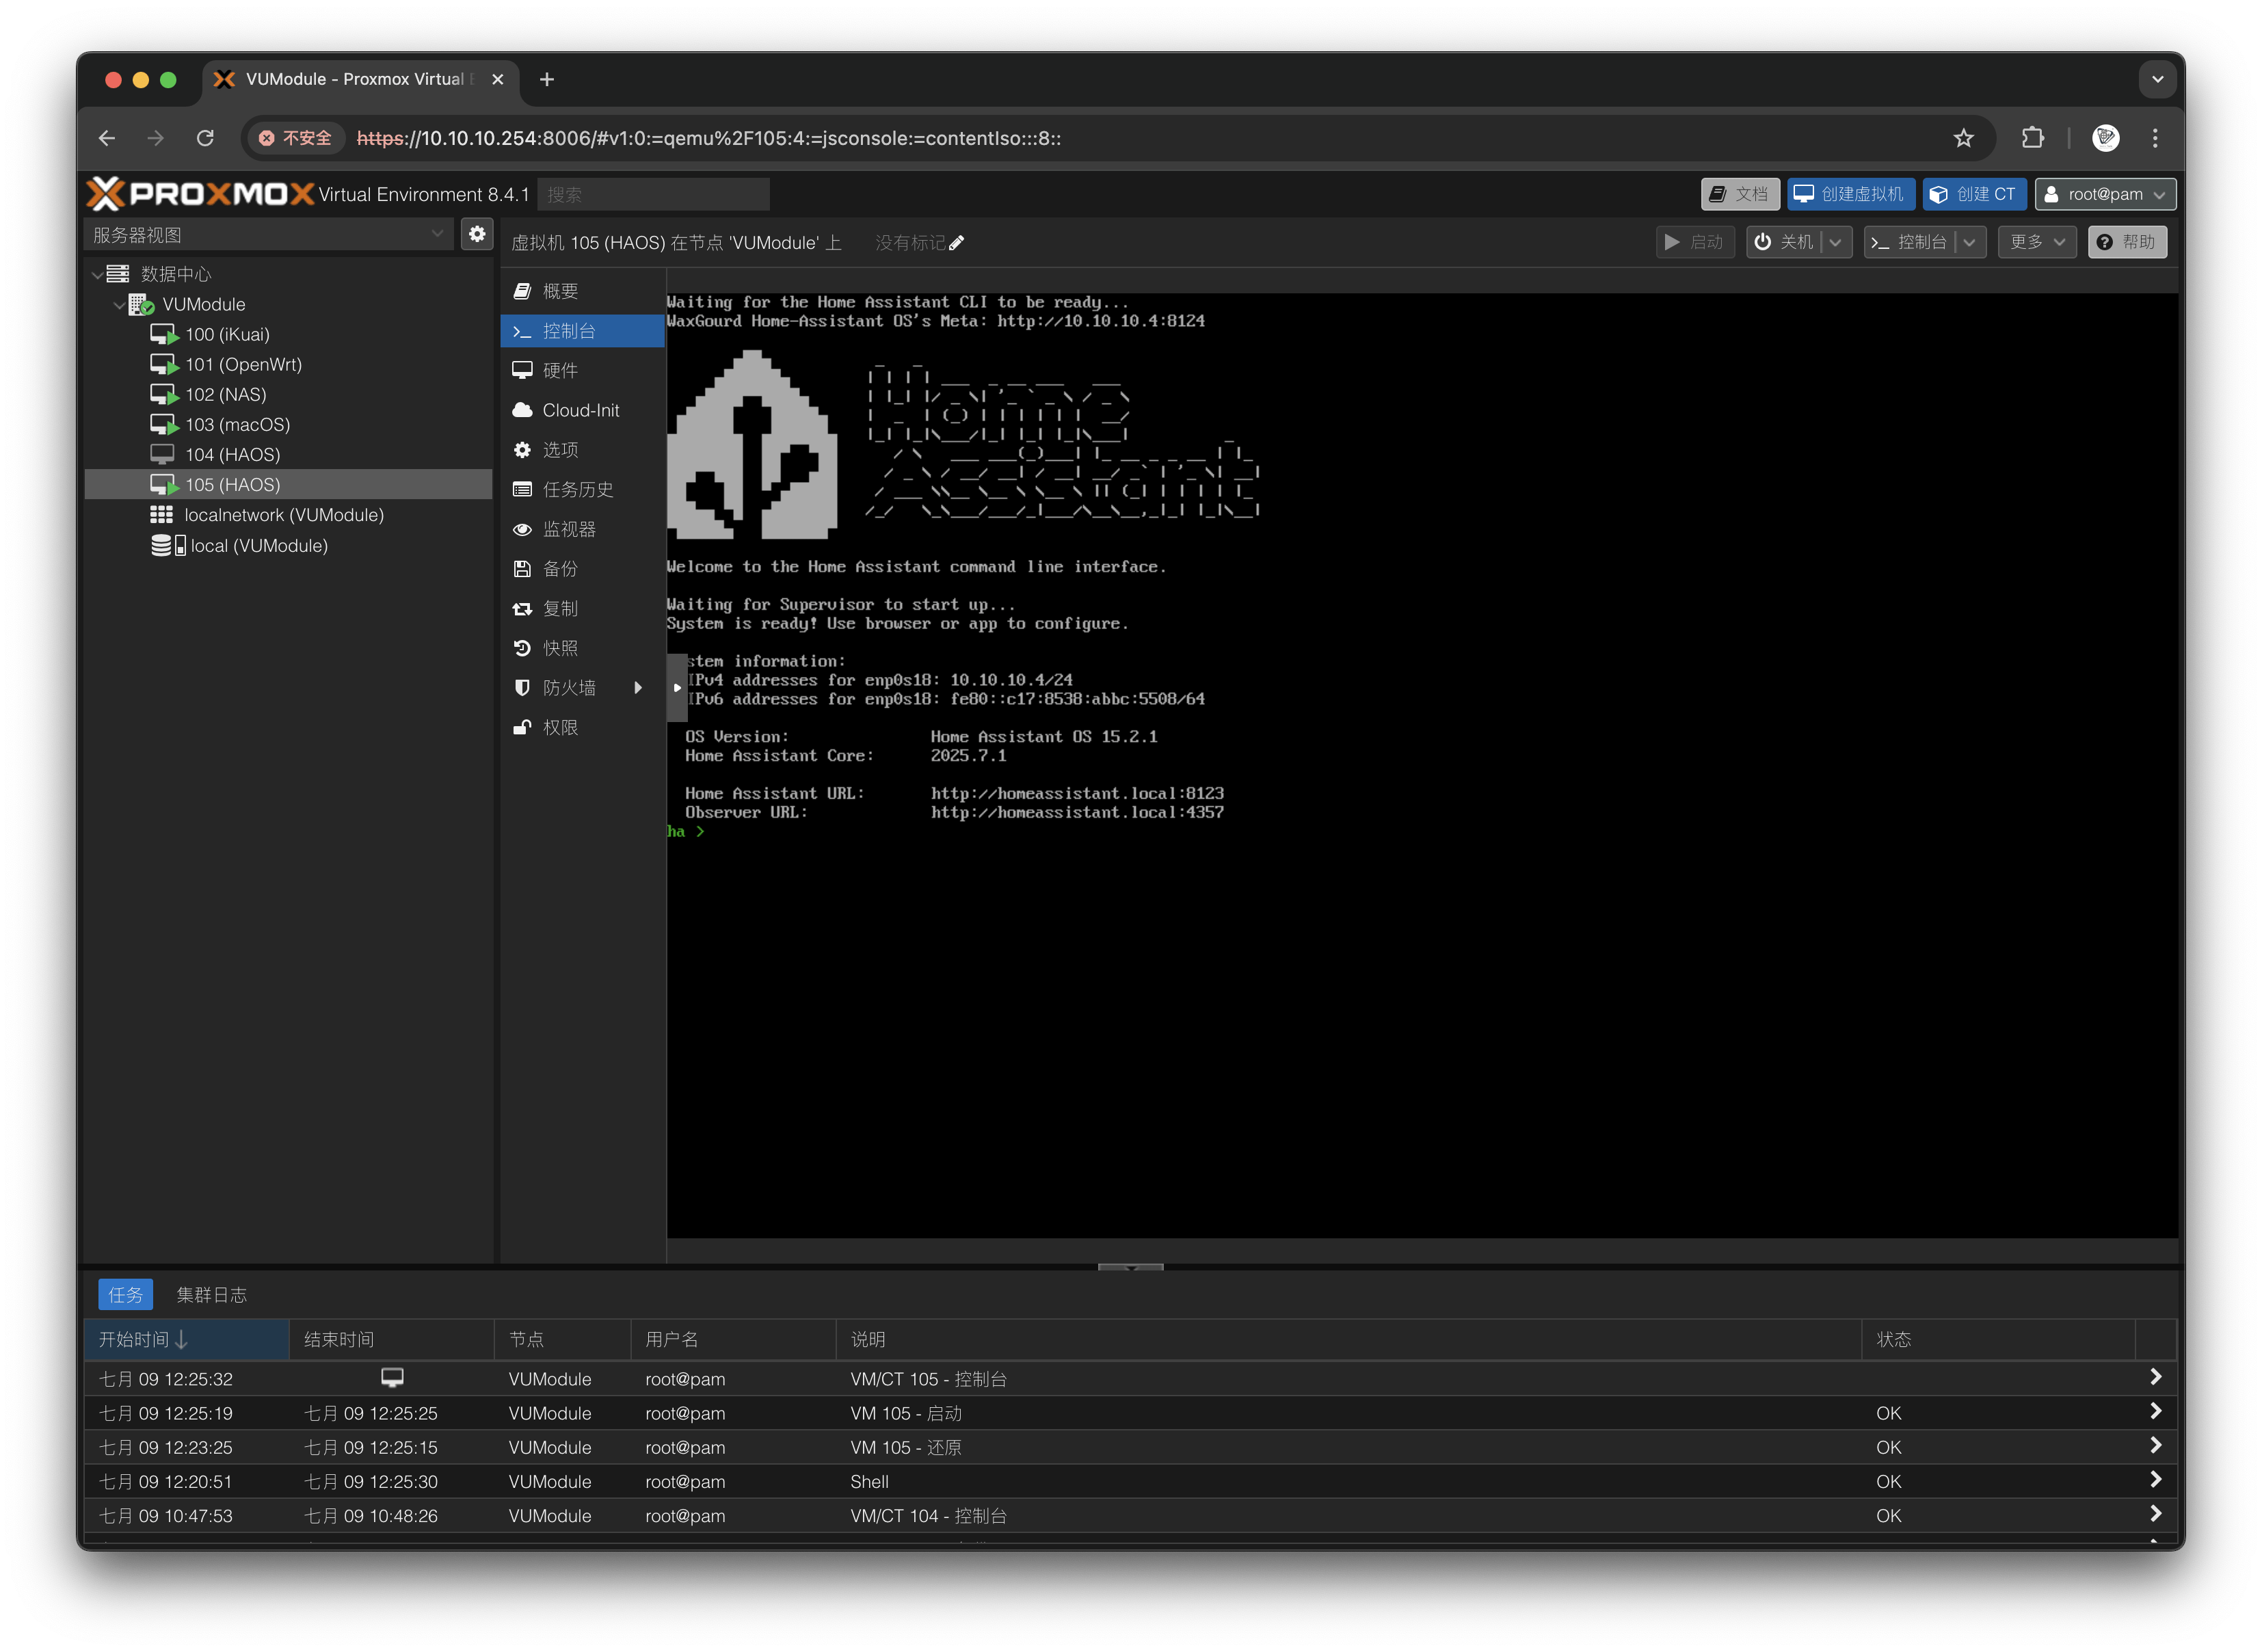The height and width of the screenshot is (1652, 2262).
Task: Open shutdown (关机) options dropdown arrow
Action: point(1835,242)
